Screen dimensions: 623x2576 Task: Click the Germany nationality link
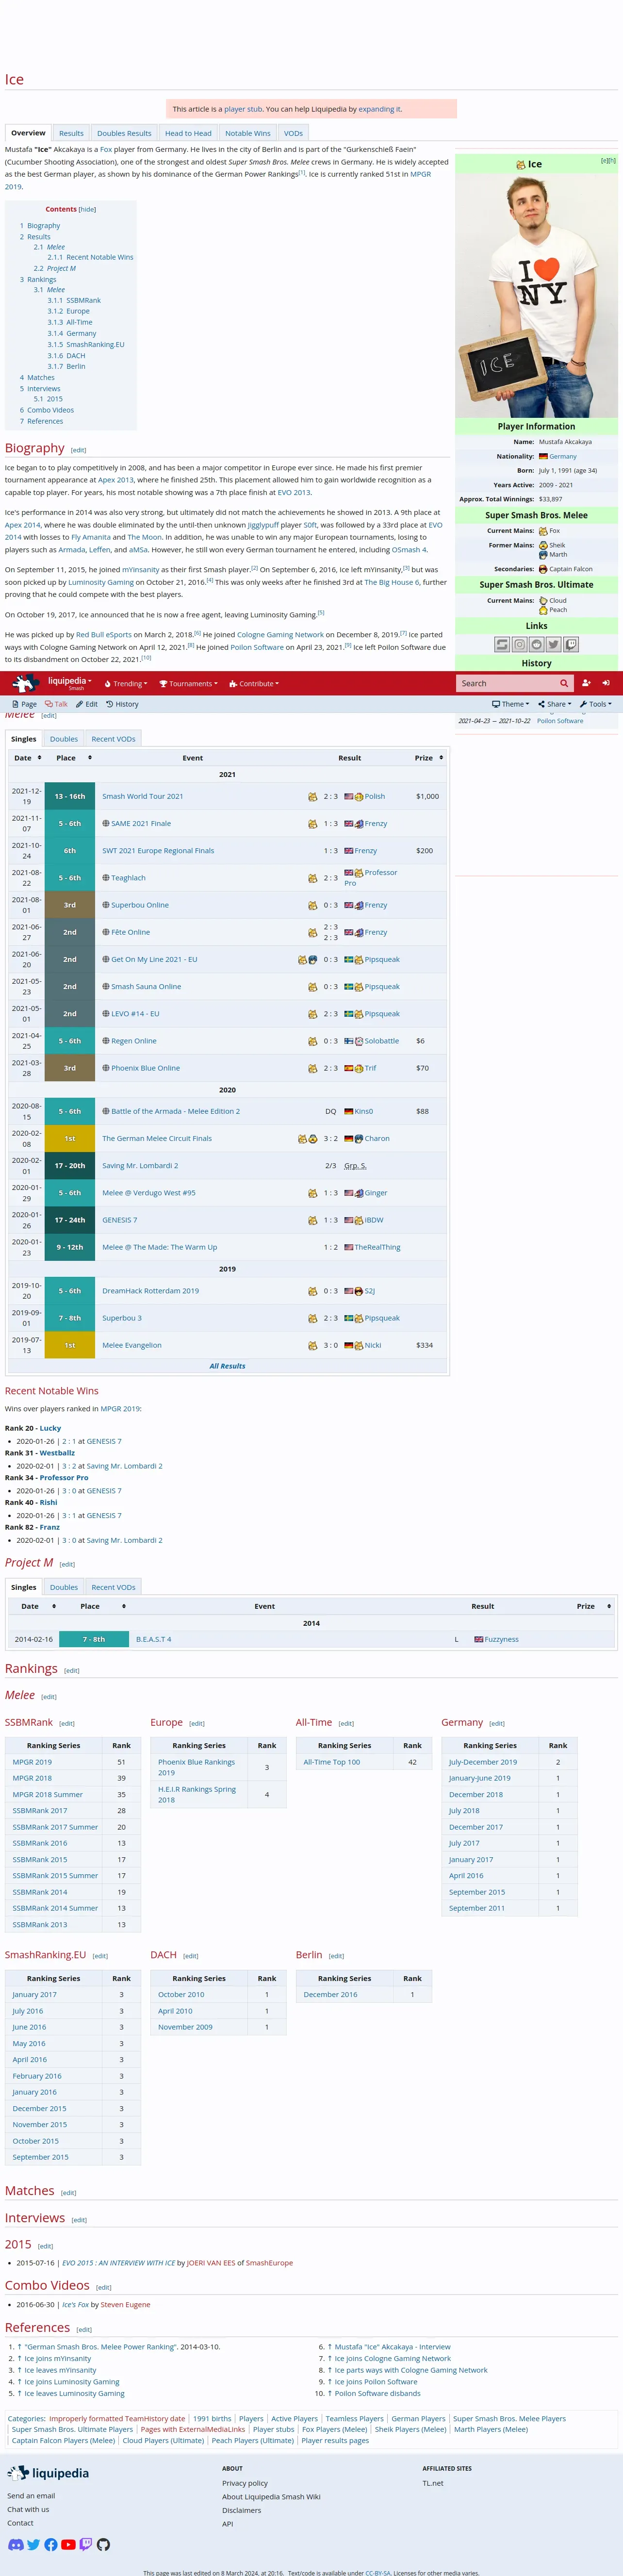click(x=562, y=456)
